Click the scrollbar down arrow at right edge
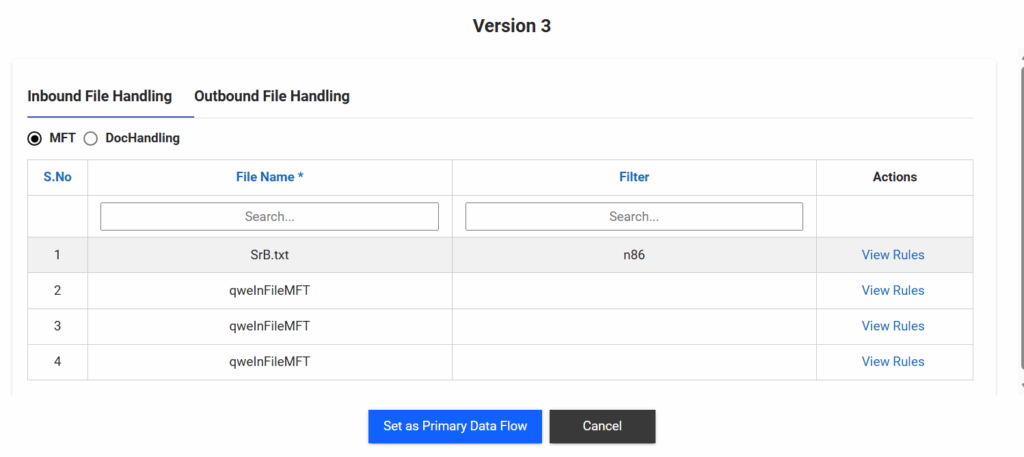The image size is (1024, 457). coord(1021,385)
